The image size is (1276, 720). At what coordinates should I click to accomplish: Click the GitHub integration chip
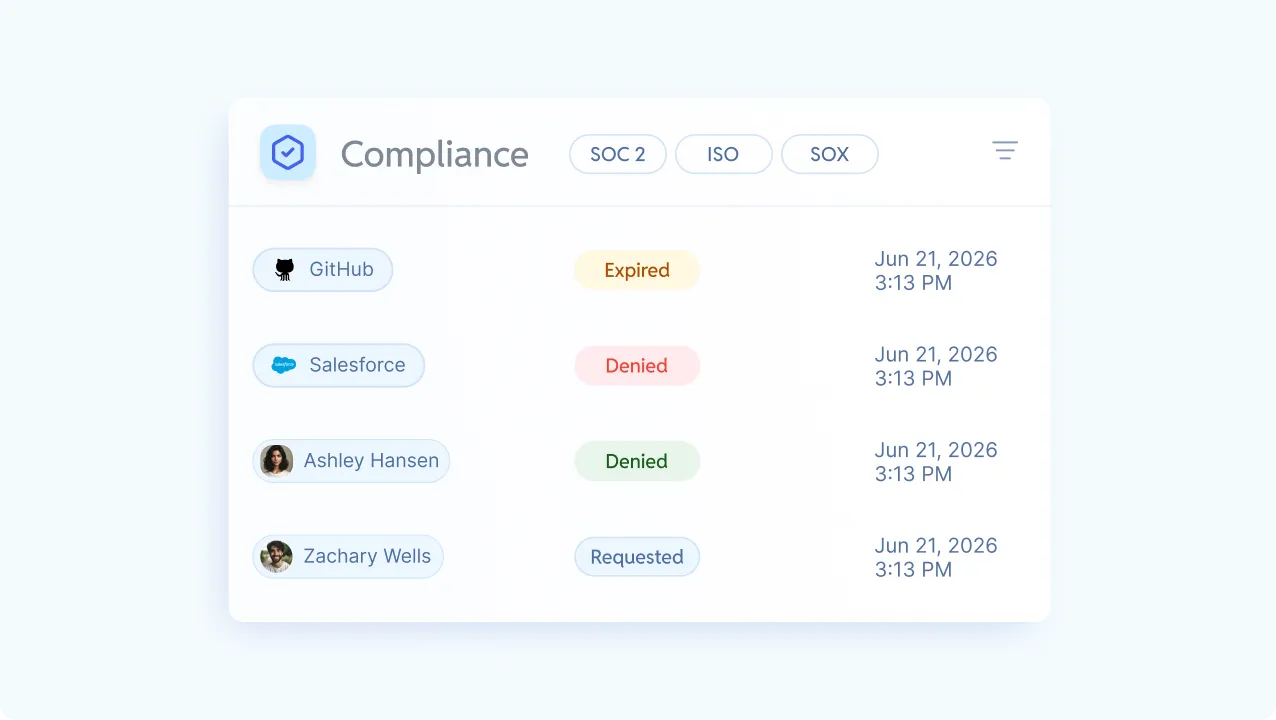tap(322, 269)
